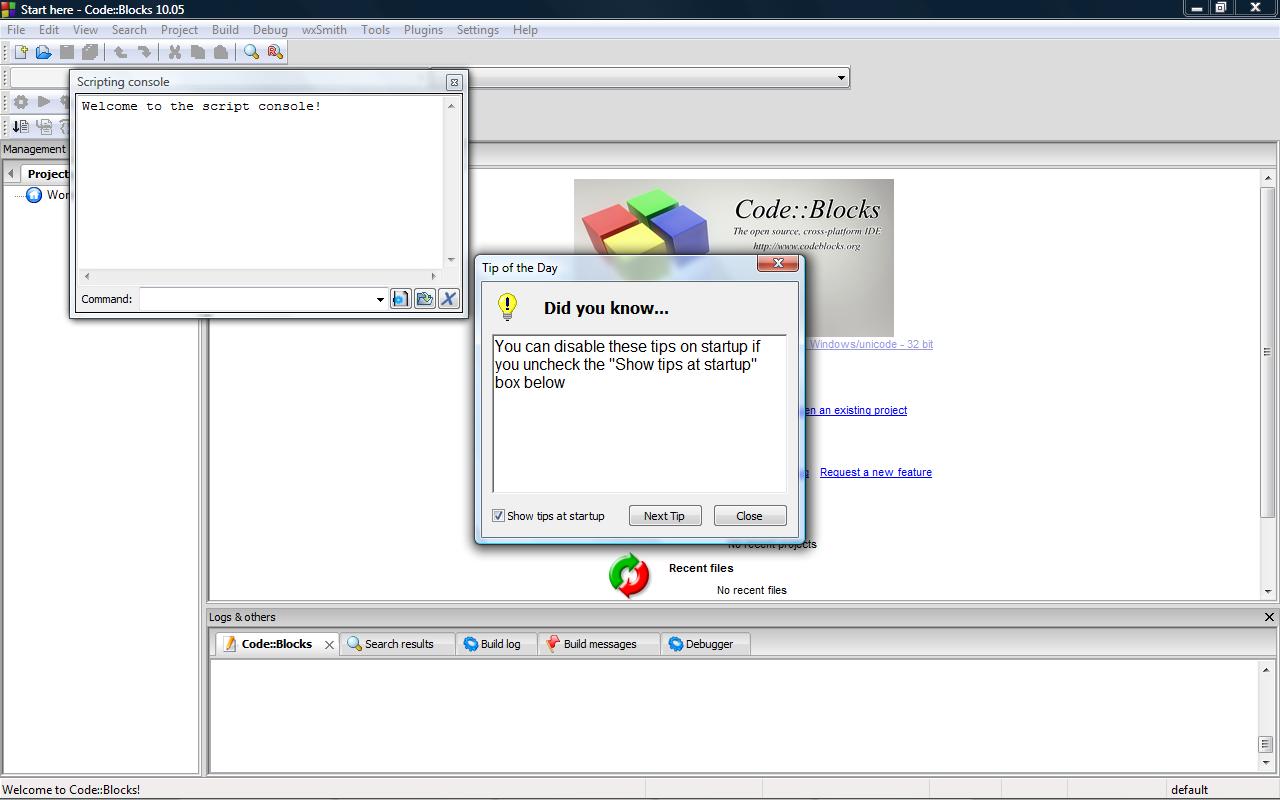Click the Find magnifier icon

pyautogui.click(x=252, y=52)
